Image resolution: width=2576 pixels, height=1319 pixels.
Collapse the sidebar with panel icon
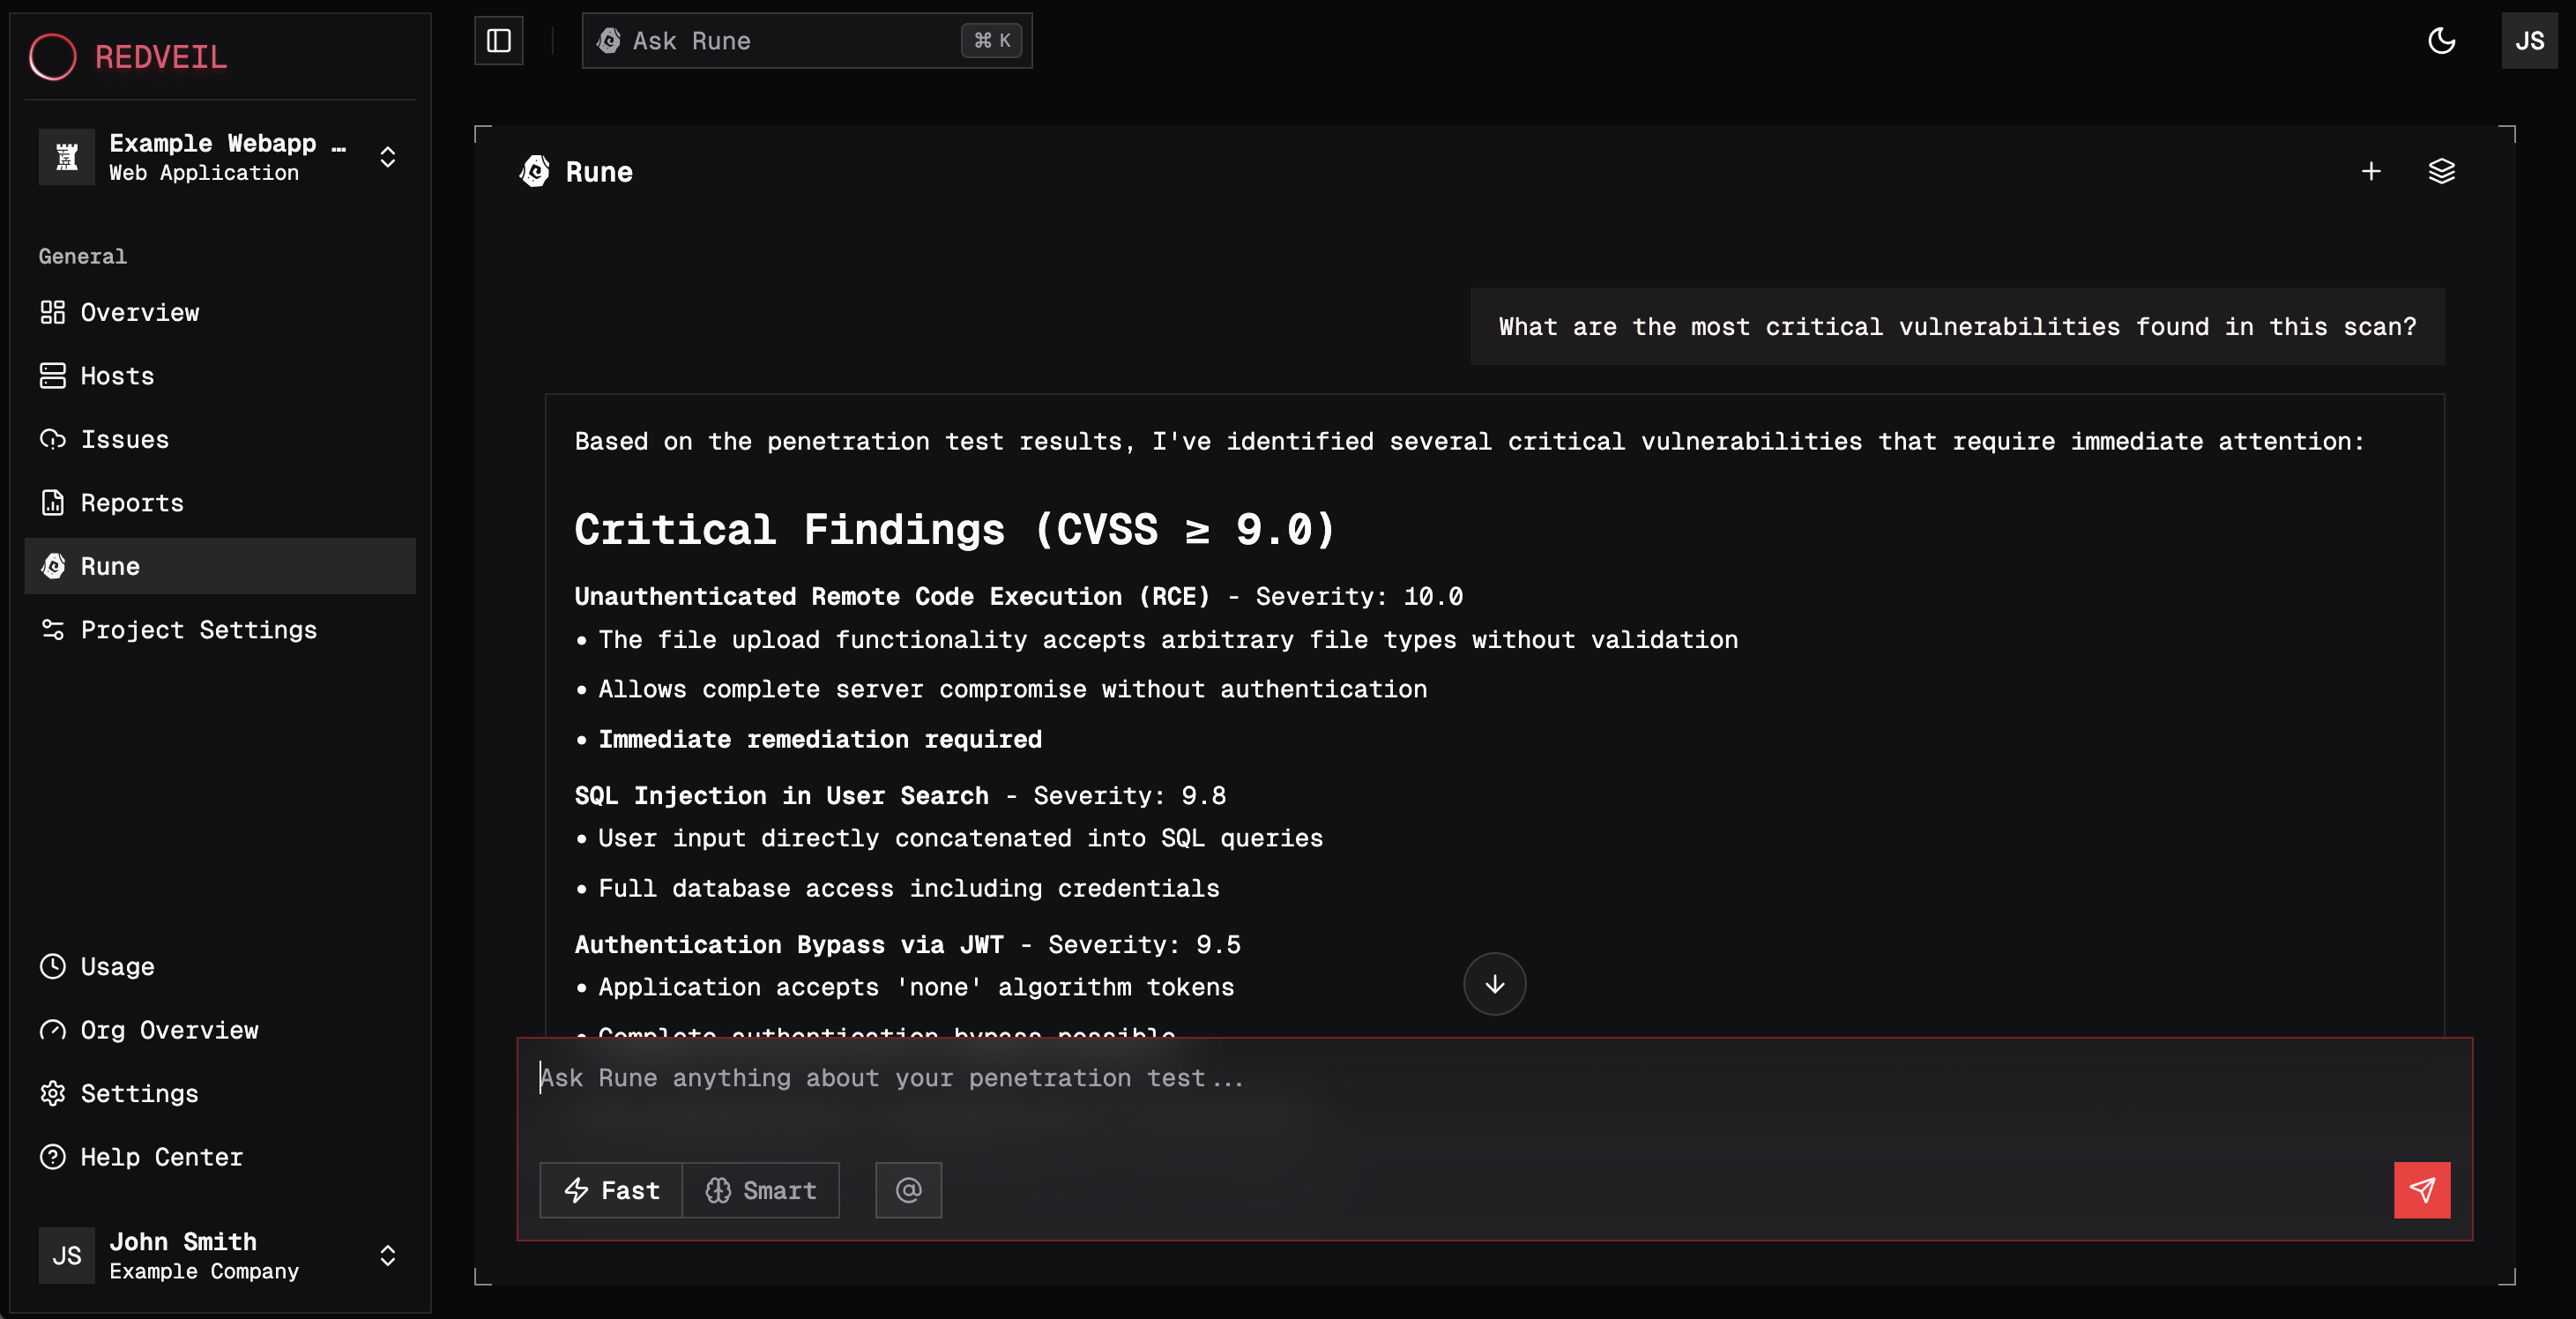click(499, 41)
